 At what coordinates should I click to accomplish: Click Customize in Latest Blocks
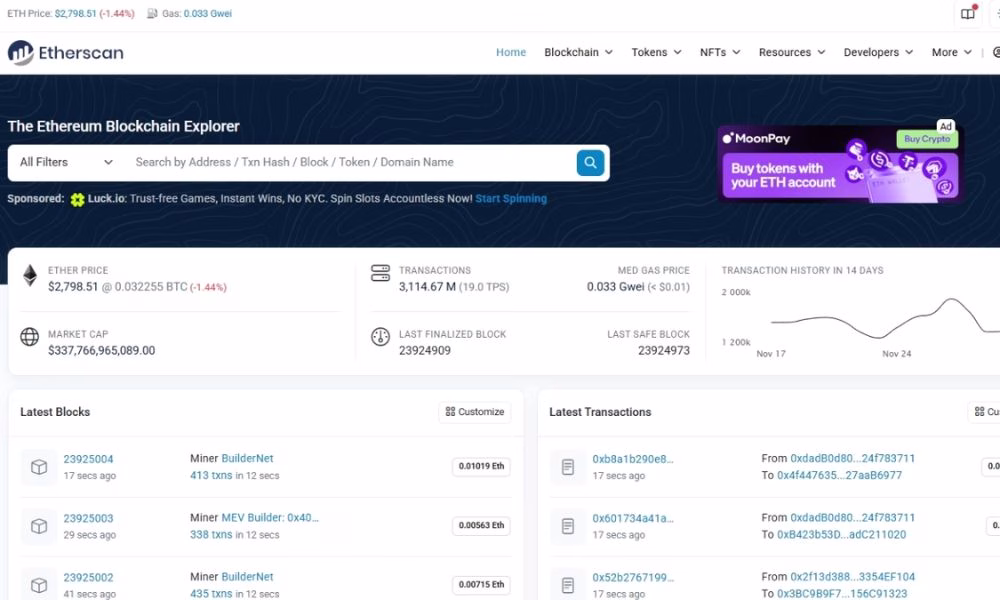click(474, 412)
